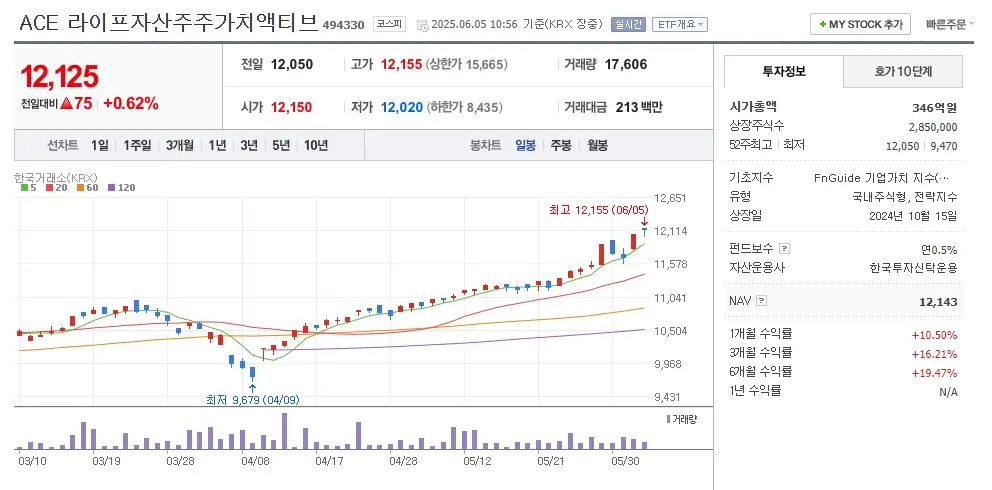Click the green 5-day moving average swatch
The width and height of the screenshot is (992, 490).
point(24,187)
